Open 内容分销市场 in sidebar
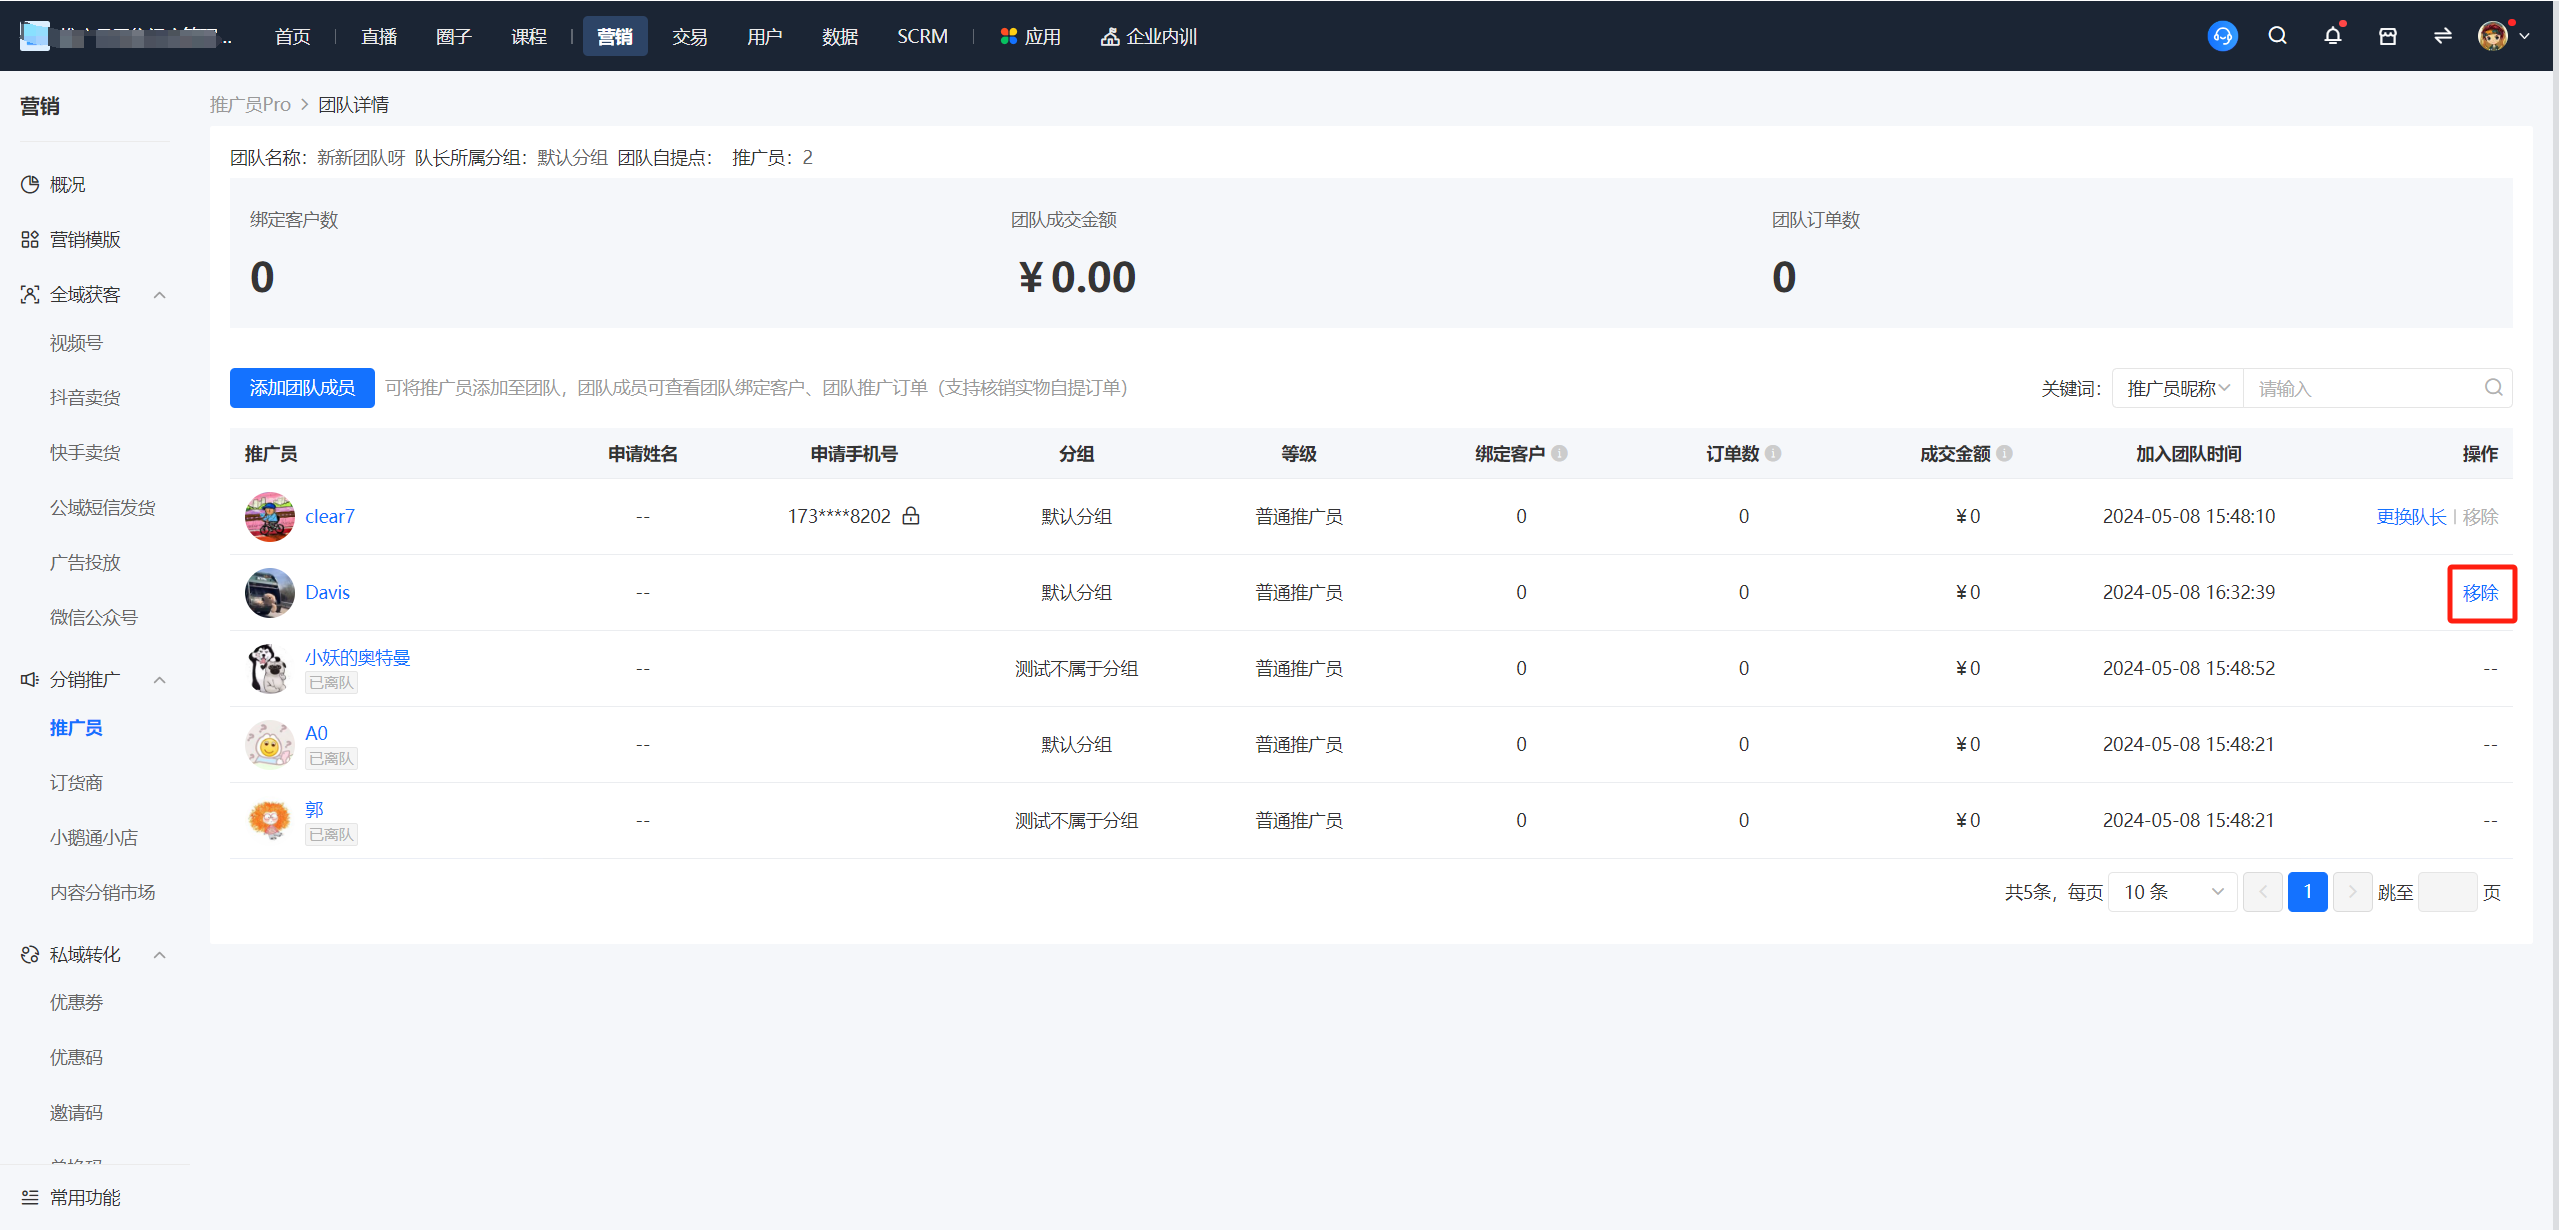Image resolution: width=2559 pixels, height=1230 pixels. (103, 892)
